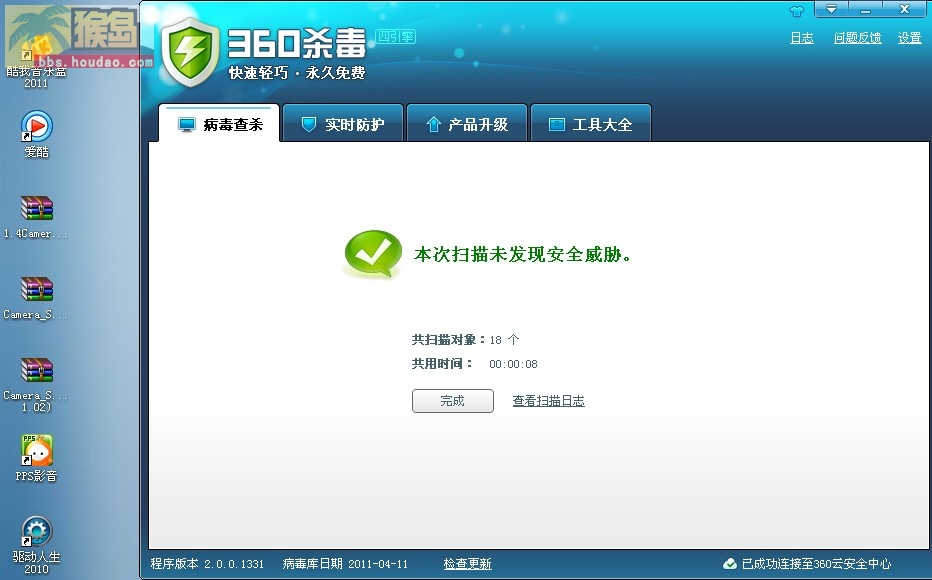Select the PPS影音 desktop icon
The height and width of the screenshot is (580, 932).
click(36, 458)
